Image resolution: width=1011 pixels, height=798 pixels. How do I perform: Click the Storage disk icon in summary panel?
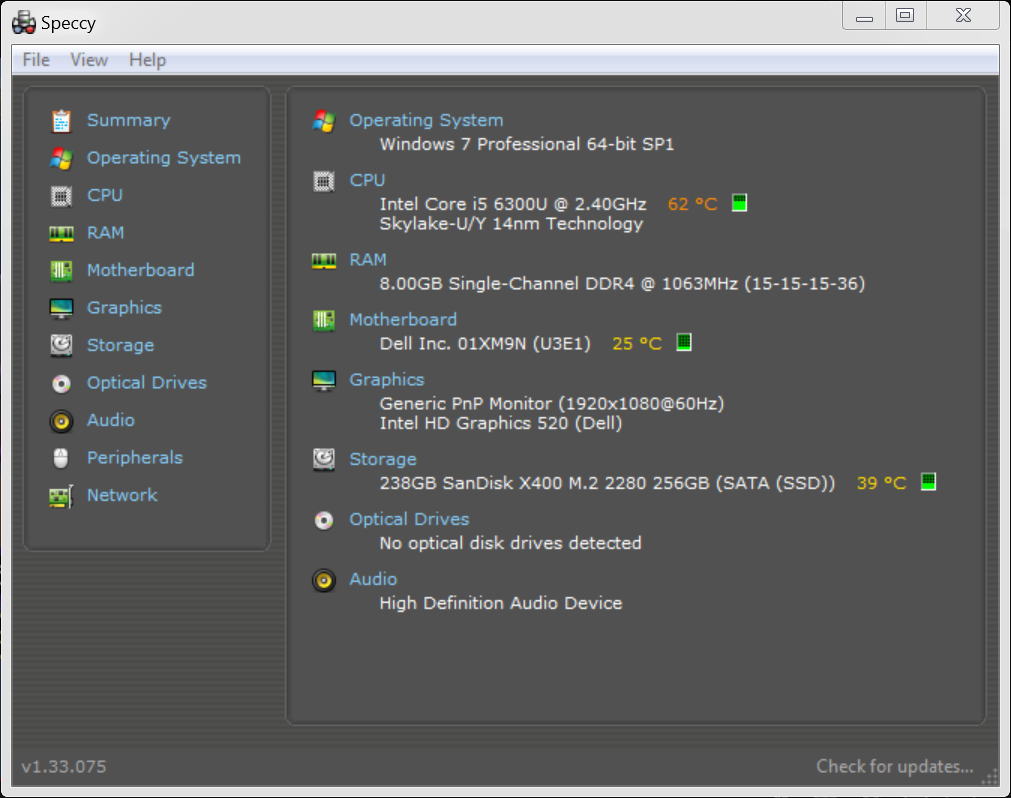[x=324, y=460]
